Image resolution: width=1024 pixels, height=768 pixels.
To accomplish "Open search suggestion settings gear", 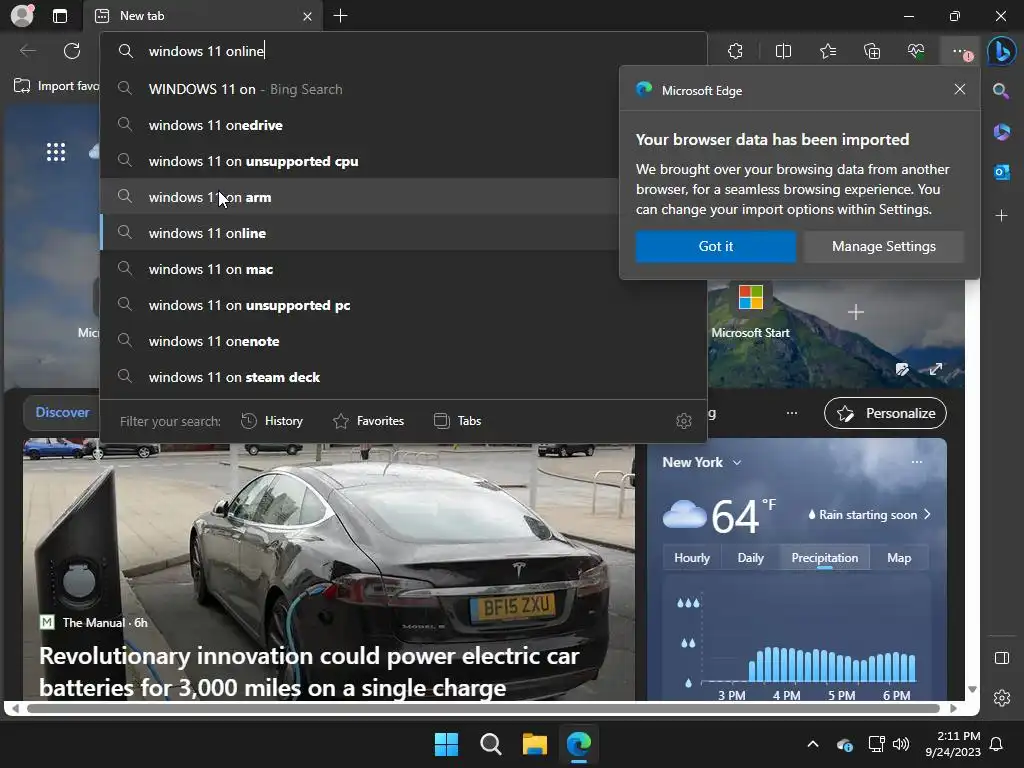I will [684, 421].
